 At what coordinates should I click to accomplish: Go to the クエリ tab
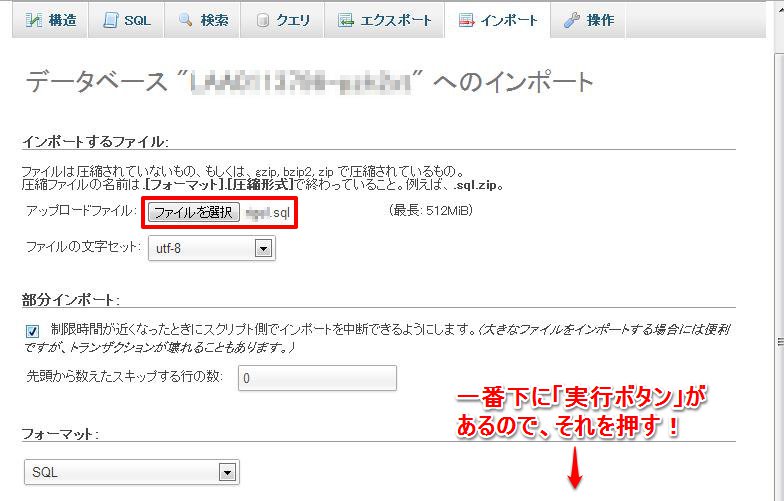click(x=282, y=20)
